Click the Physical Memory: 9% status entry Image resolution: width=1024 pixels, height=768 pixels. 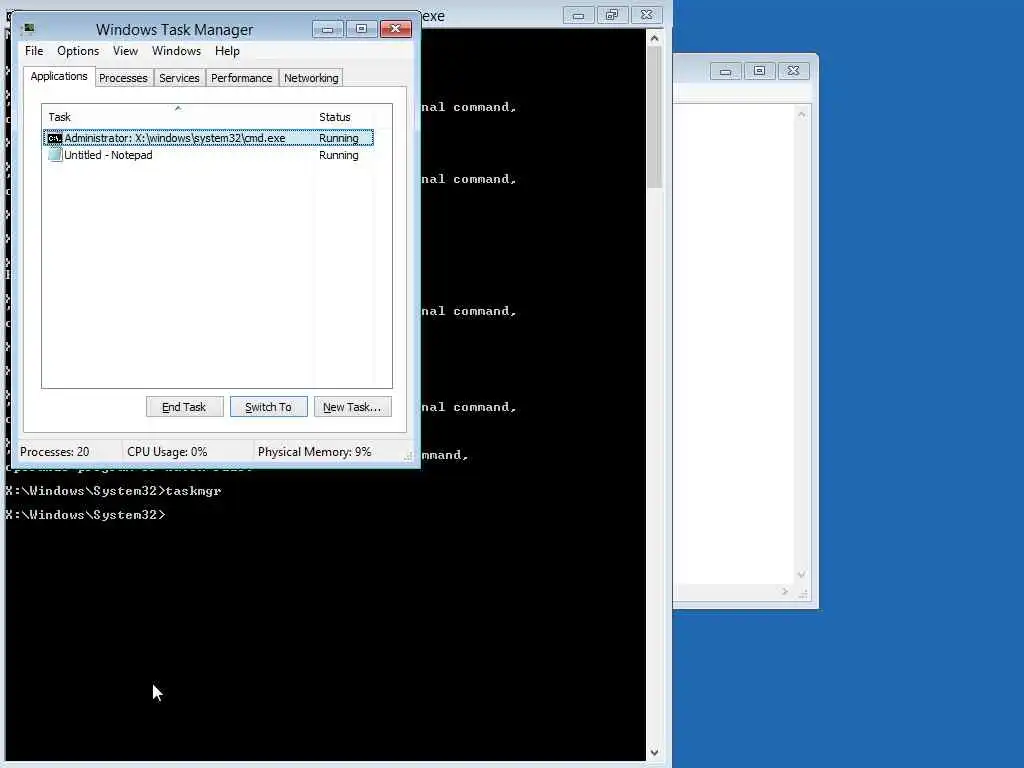314,452
